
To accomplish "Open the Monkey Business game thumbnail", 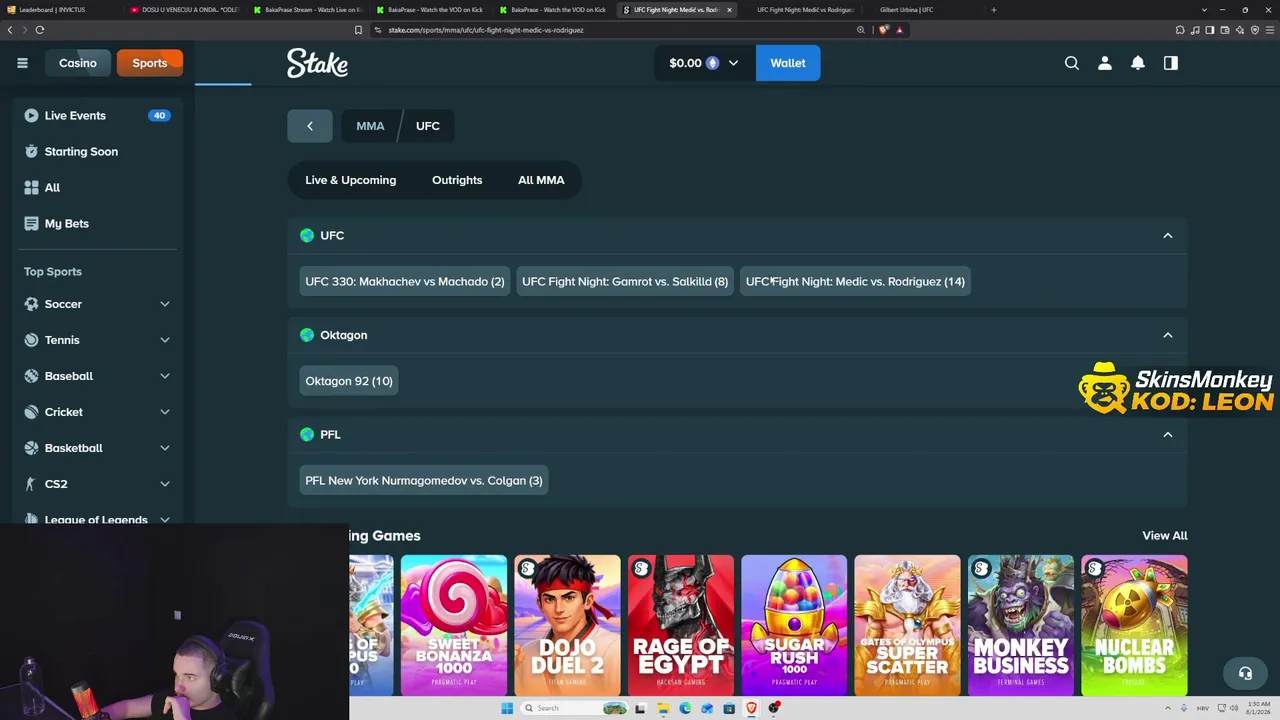I will 1021,625.
